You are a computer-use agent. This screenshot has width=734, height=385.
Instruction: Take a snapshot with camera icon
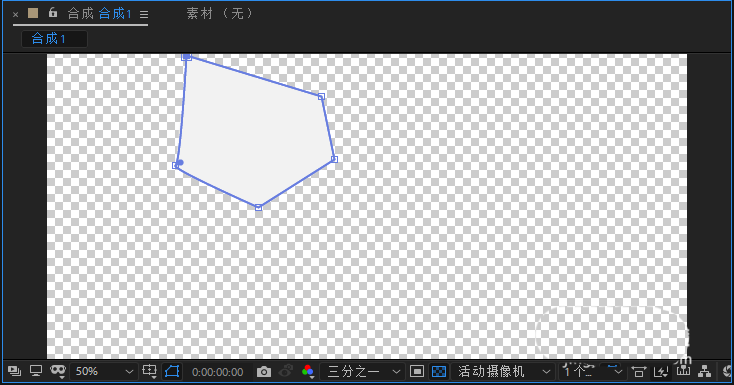point(264,372)
